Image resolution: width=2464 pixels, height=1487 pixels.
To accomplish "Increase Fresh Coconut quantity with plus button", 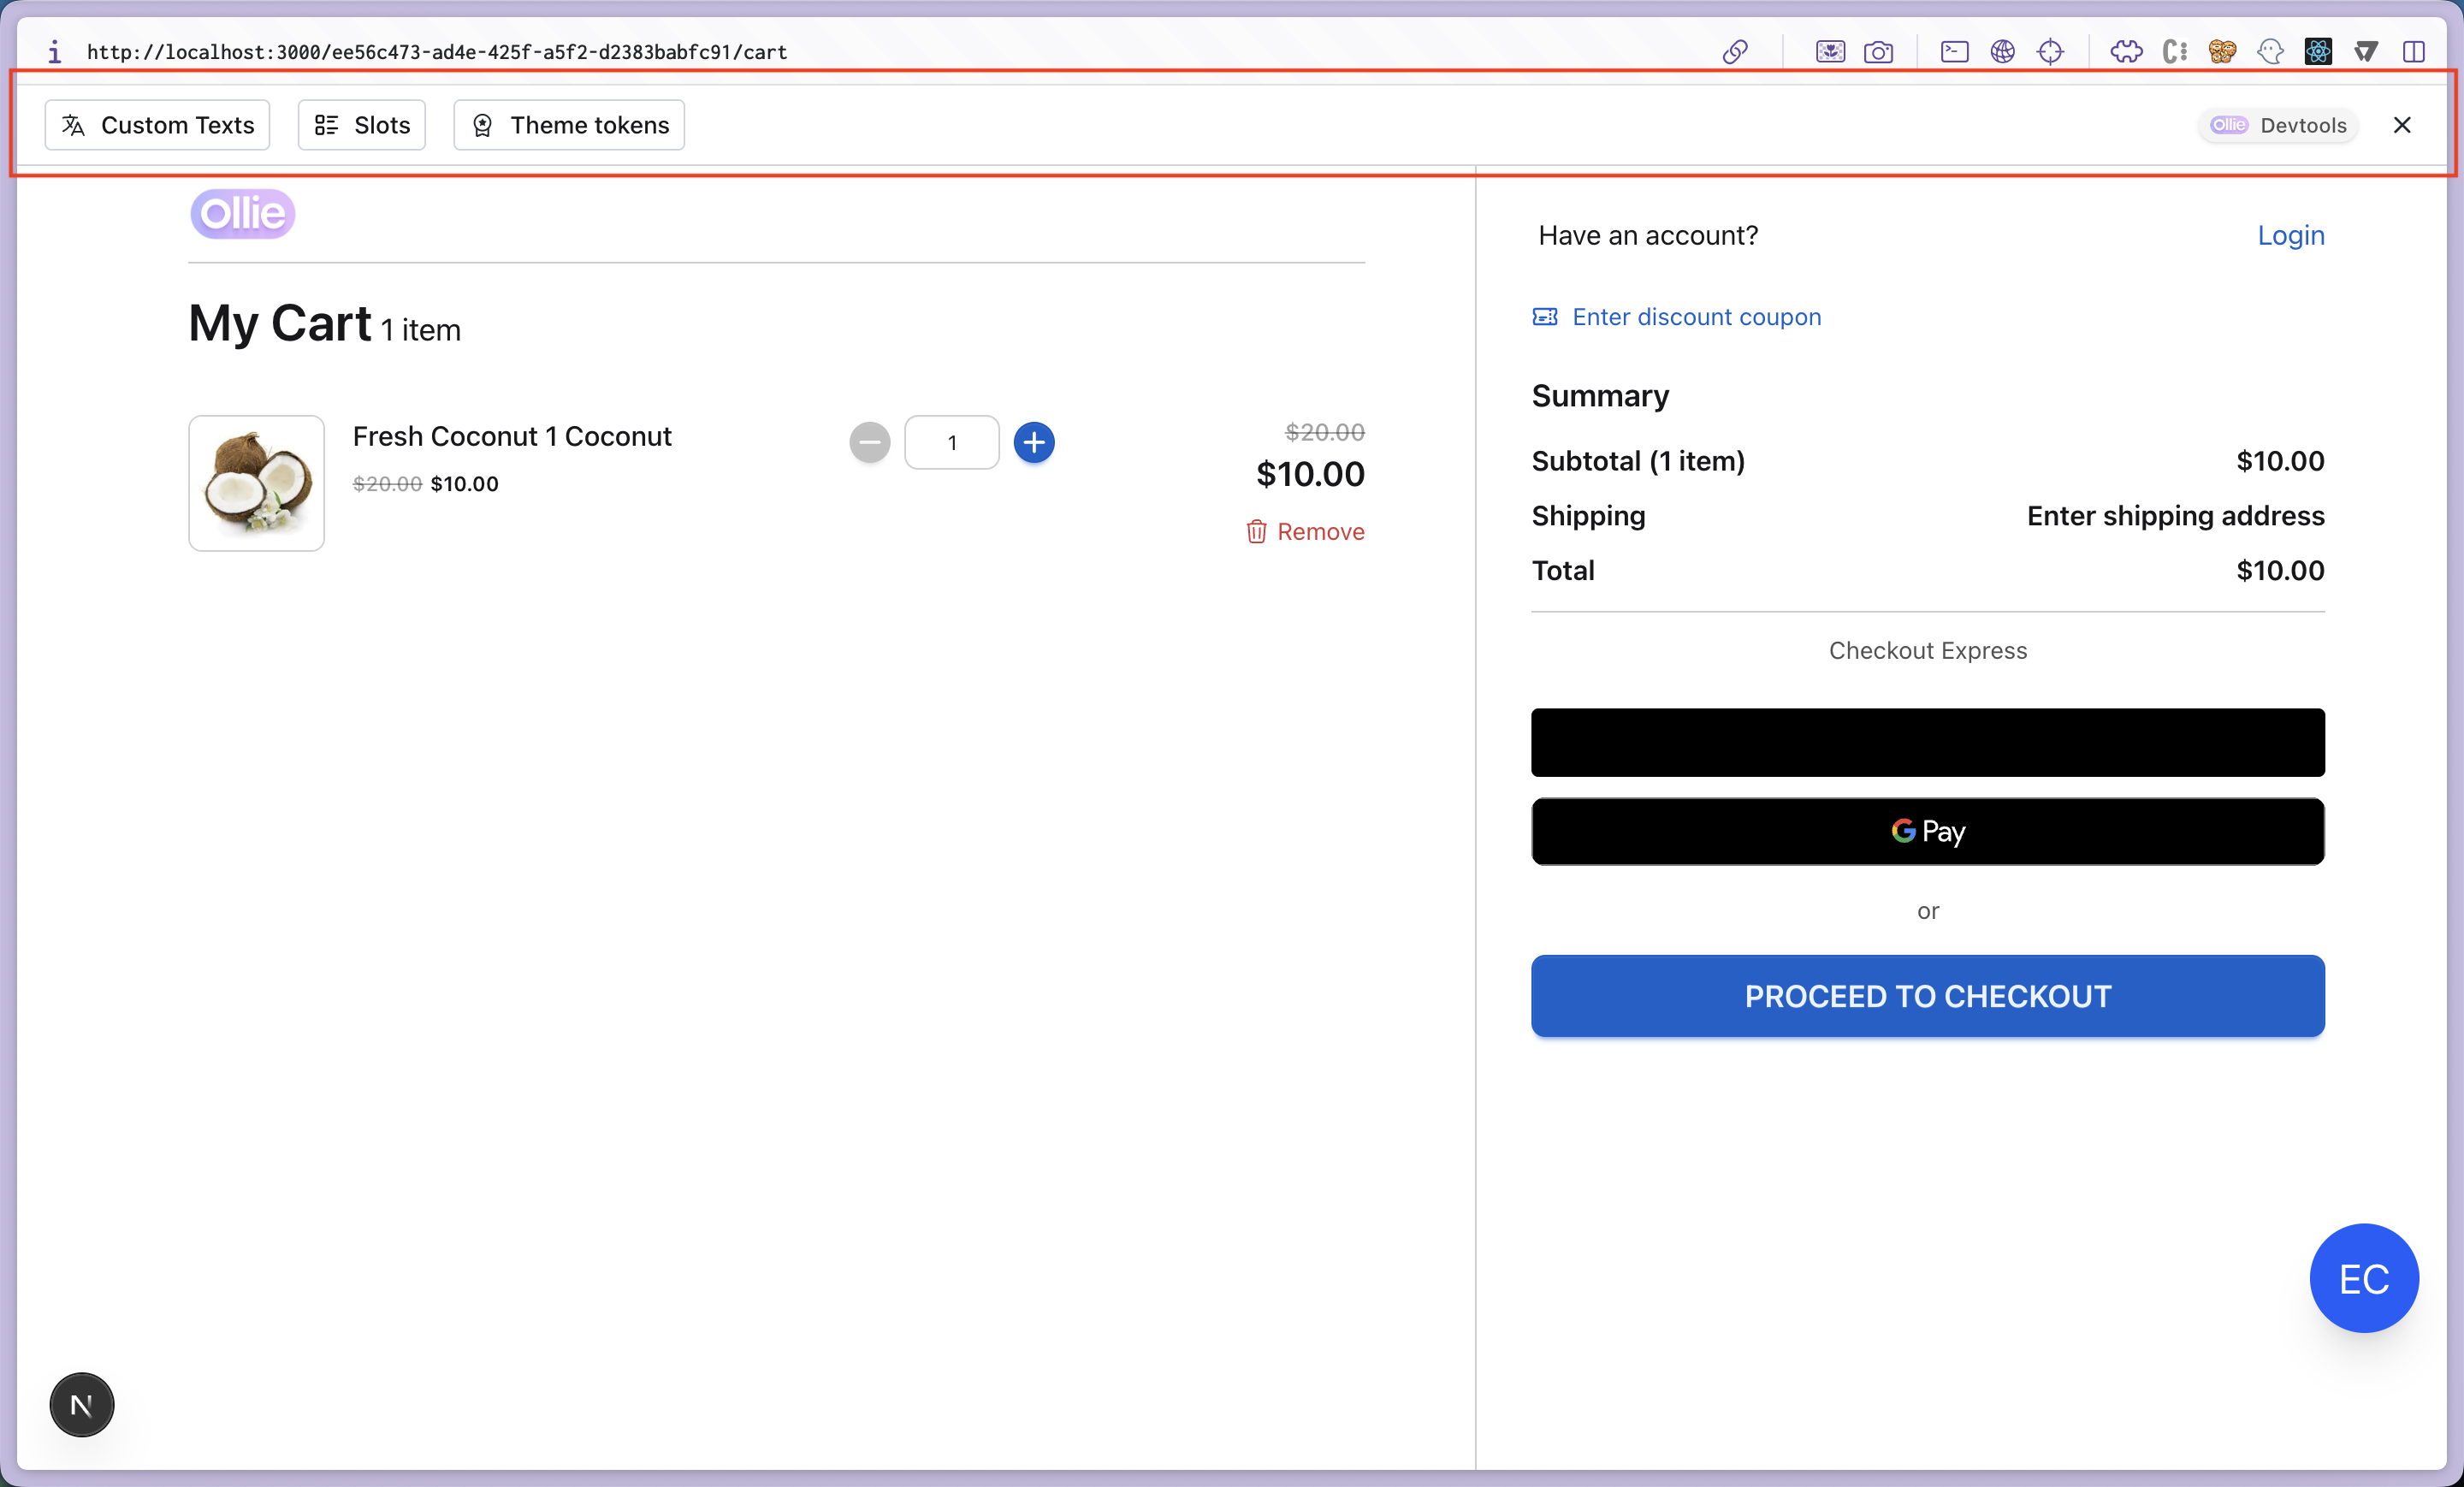I will click(x=1034, y=442).
